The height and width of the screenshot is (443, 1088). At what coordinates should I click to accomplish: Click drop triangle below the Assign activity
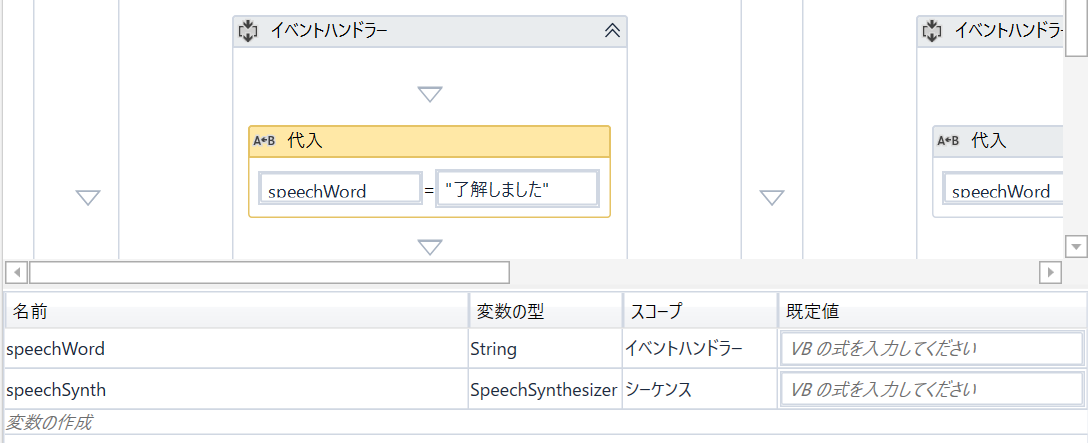(x=430, y=246)
